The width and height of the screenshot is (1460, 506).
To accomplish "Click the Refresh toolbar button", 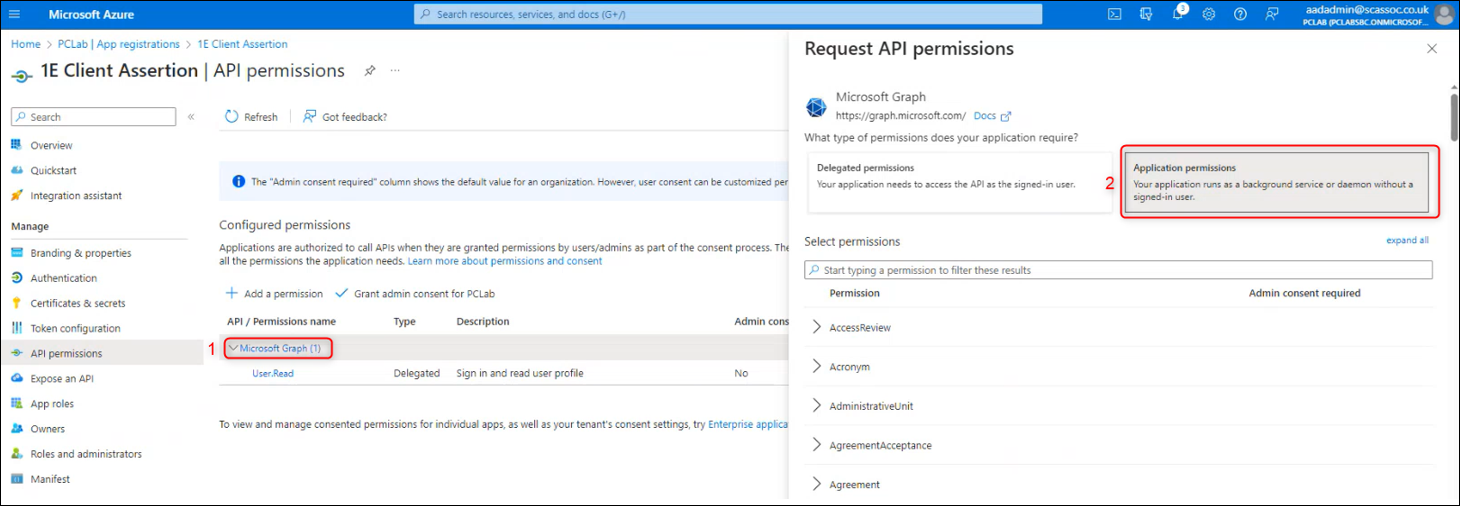I will pyautogui.click(x=251, y=117).
